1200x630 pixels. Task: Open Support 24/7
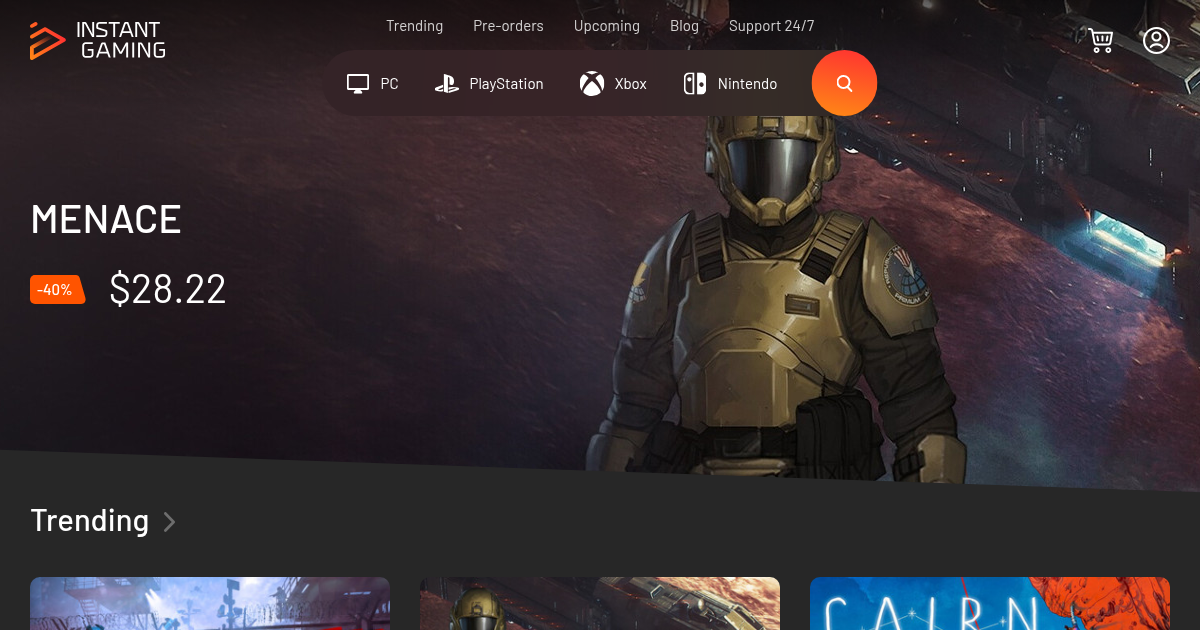(771, 25)
